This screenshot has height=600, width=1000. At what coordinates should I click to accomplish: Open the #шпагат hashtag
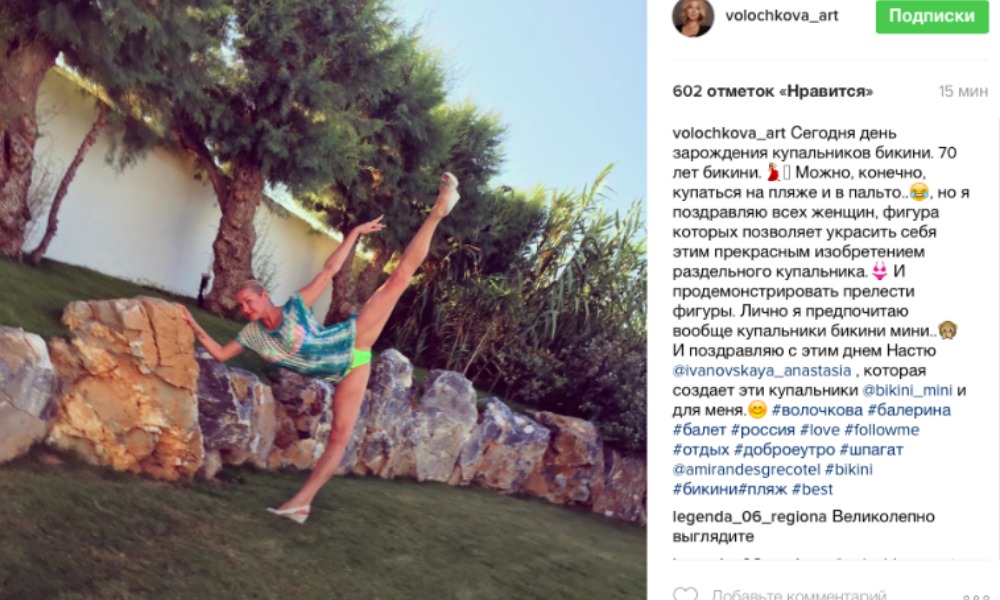[x=871, y=450]
